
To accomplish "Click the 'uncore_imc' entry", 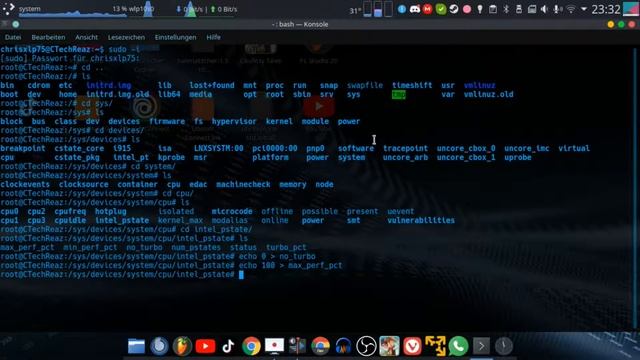I will tap(527, 149).
